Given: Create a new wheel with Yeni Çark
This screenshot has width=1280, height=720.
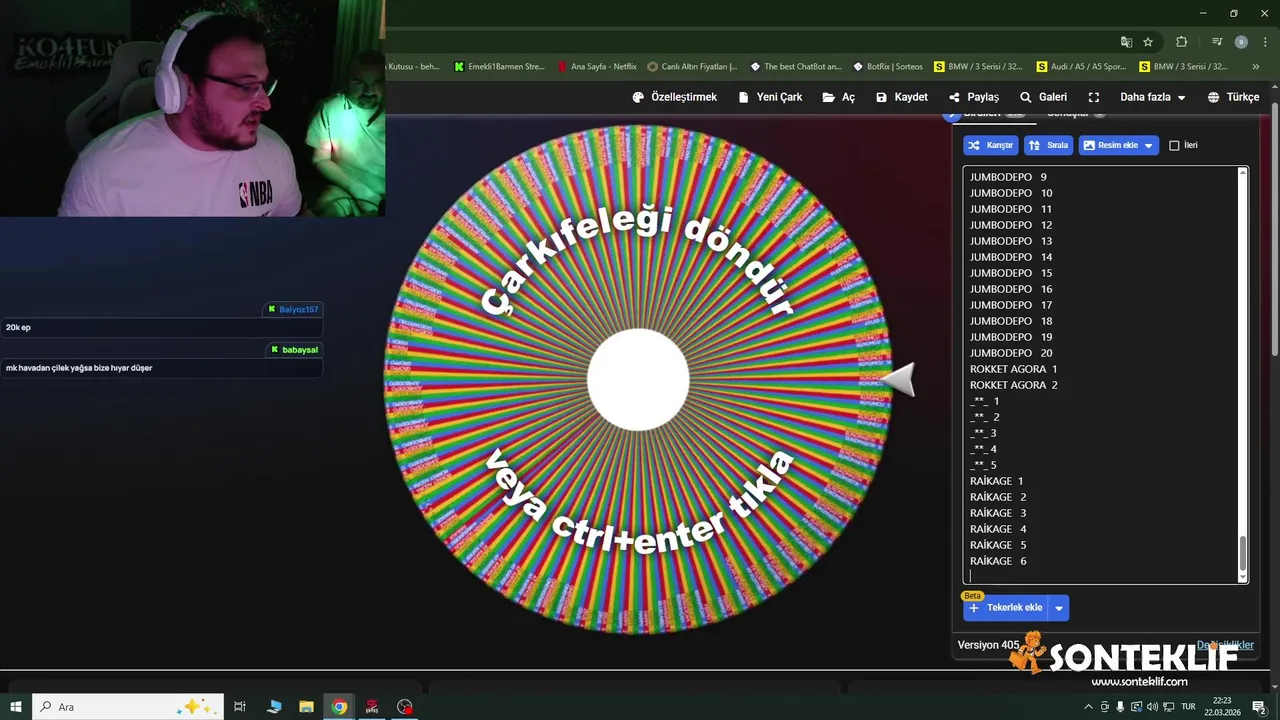Looking at the screenshot, I should pyautogui.click(x=770, y=97).
